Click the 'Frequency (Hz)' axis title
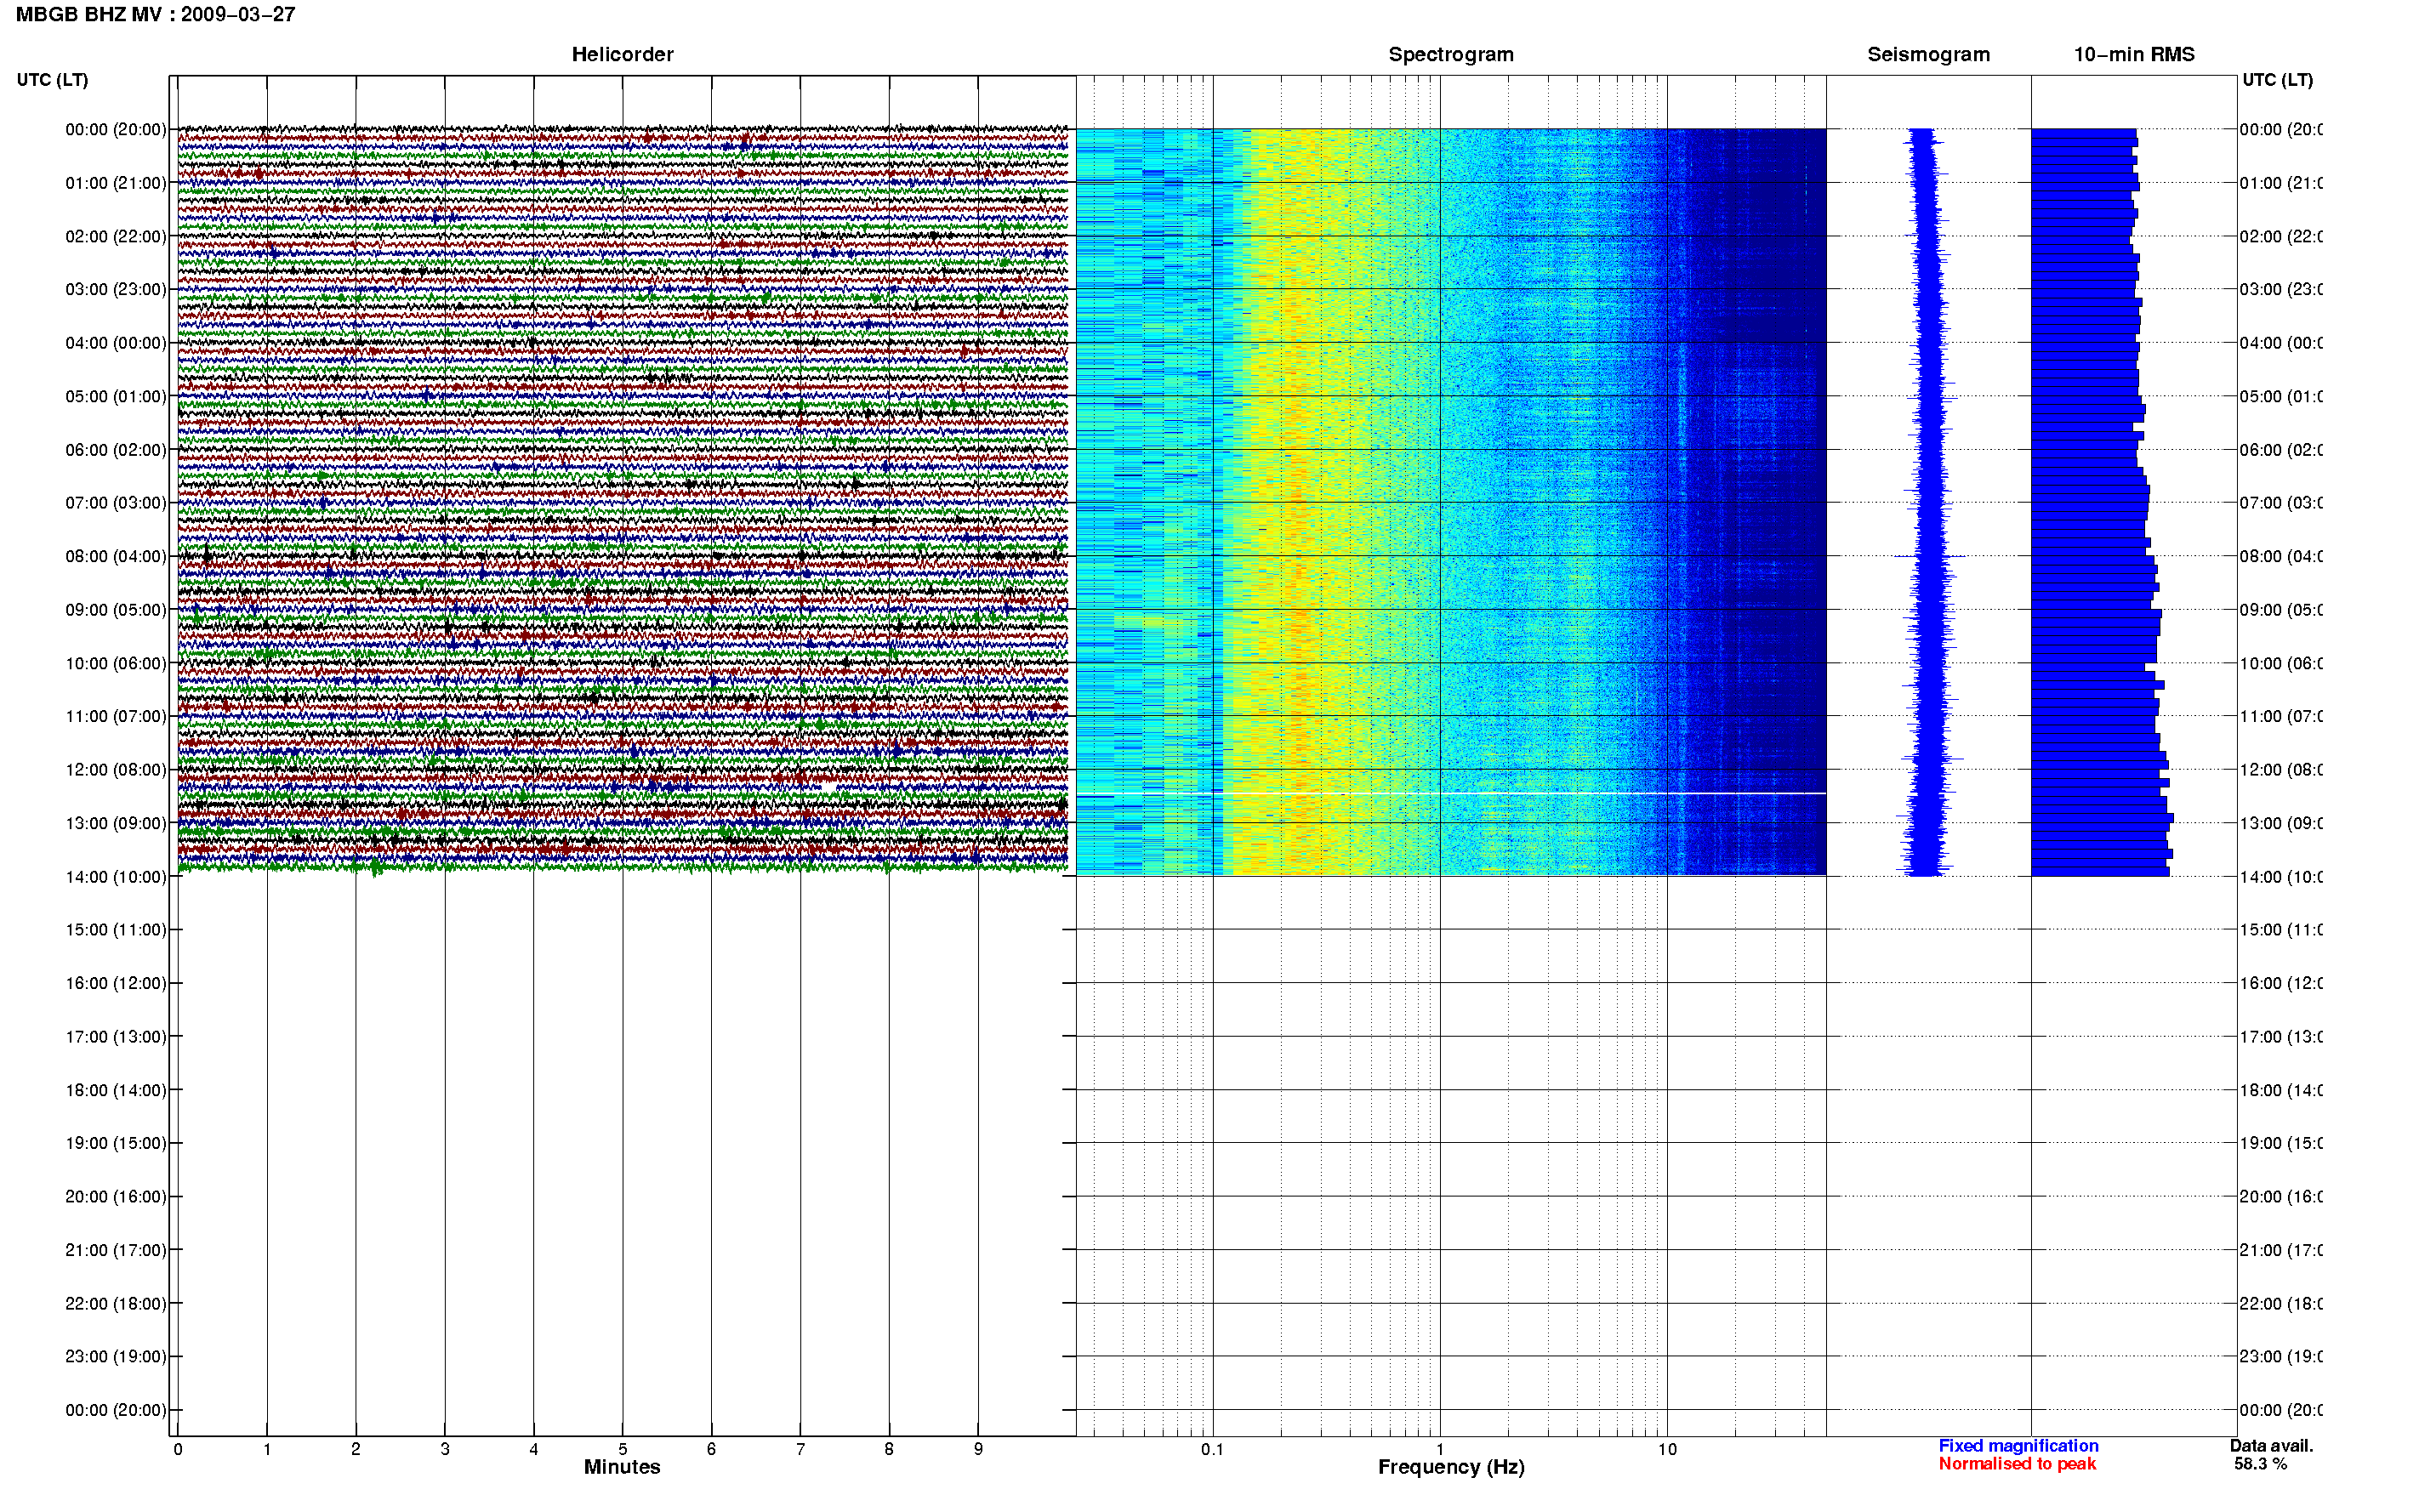Viewport: 2419px width, 1512px height. click(1451, 1467)
